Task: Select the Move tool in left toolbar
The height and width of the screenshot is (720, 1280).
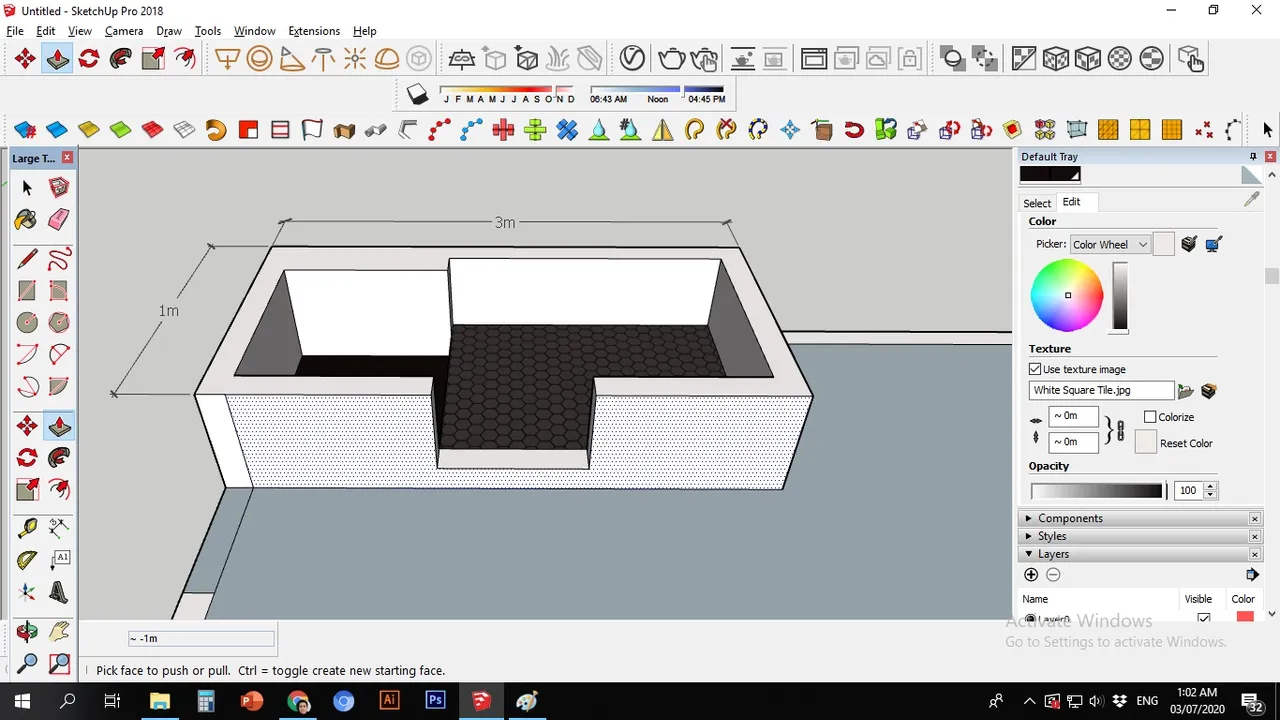Action: pyautogui.click(x=27, y=427)
